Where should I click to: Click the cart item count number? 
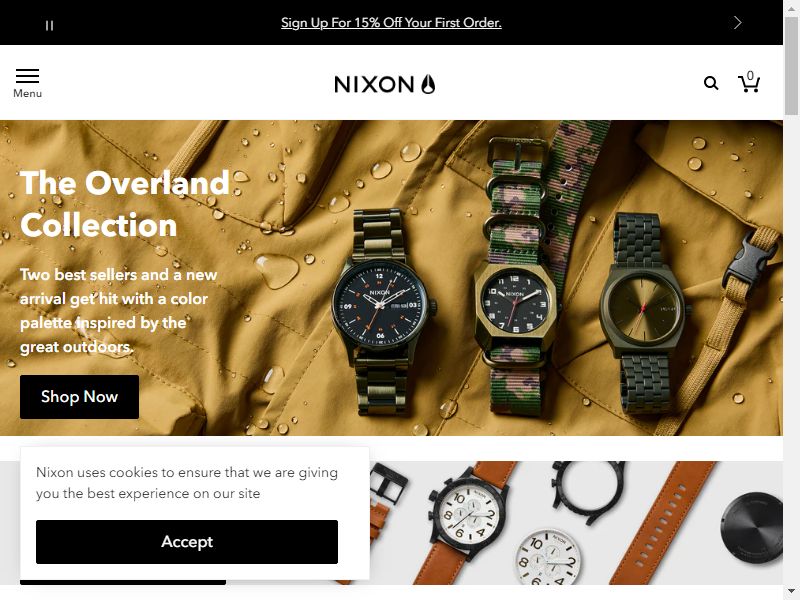[750, 76]
